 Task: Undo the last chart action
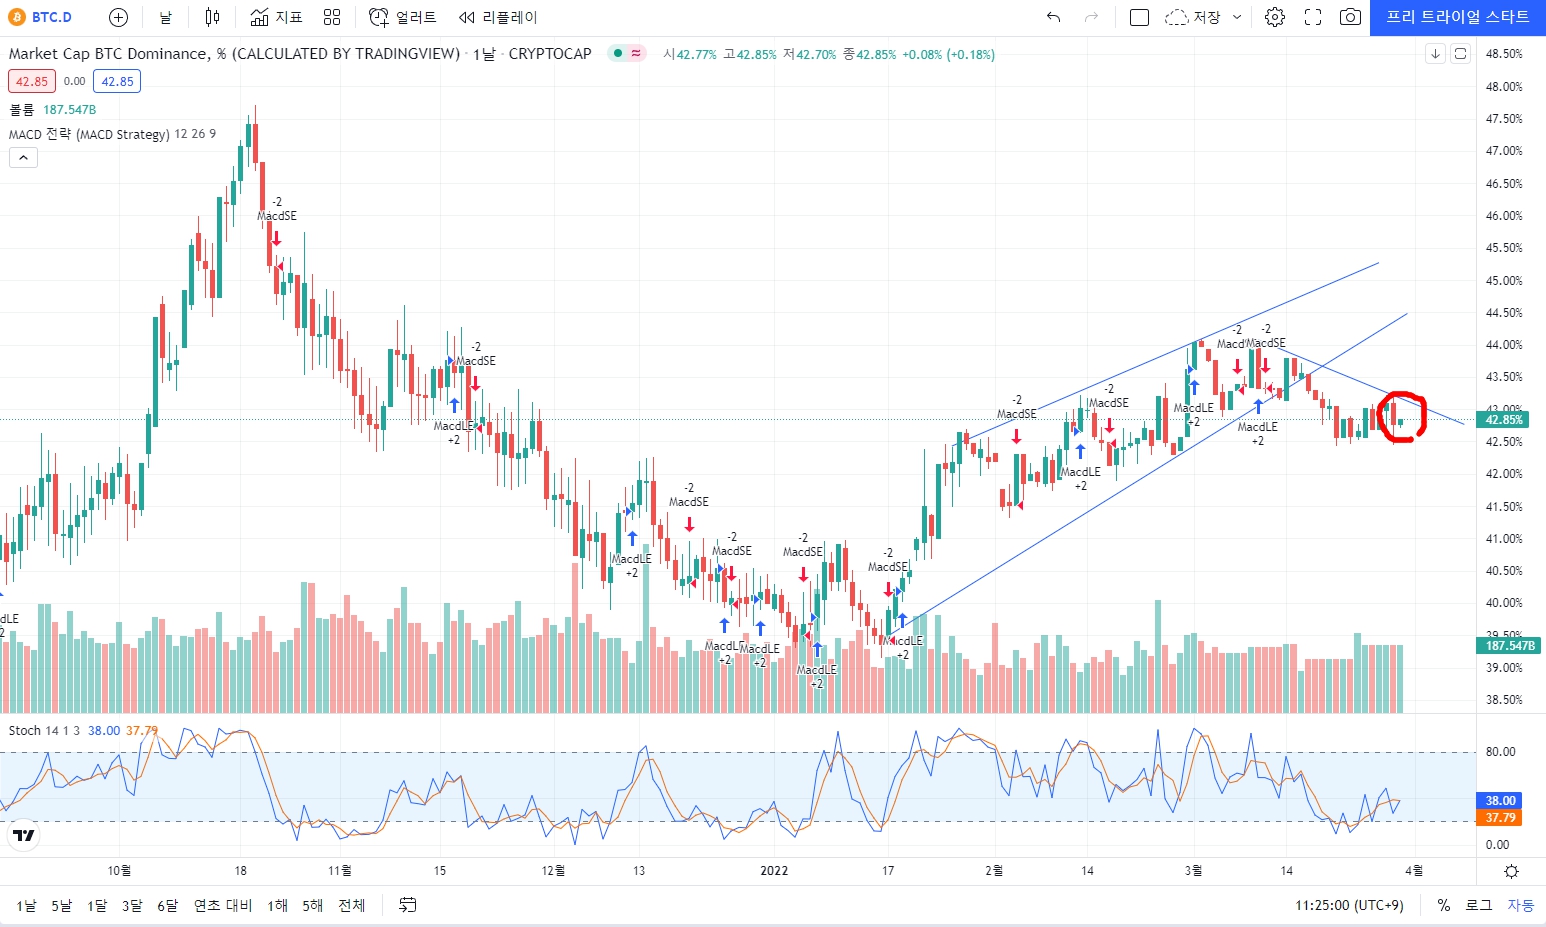pyautogui.click(x=1053, y=17)
